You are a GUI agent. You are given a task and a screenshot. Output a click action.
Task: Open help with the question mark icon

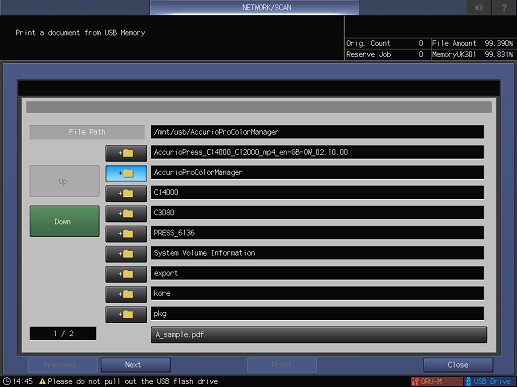pyautogui.click(x=504, y=7)
